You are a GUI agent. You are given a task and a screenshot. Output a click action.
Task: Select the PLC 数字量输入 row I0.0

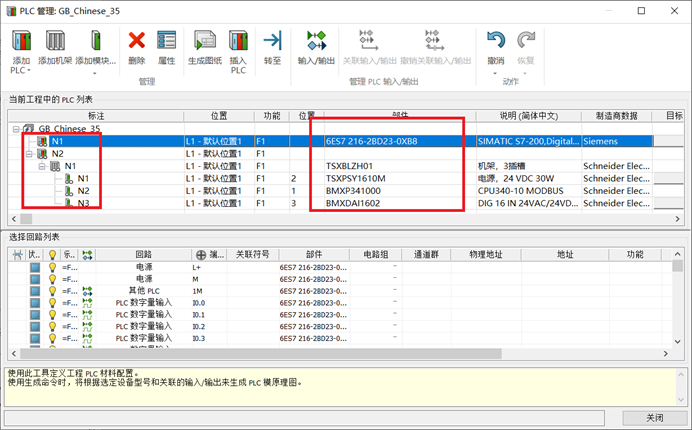pyautogui.click(x=340, y=303)
